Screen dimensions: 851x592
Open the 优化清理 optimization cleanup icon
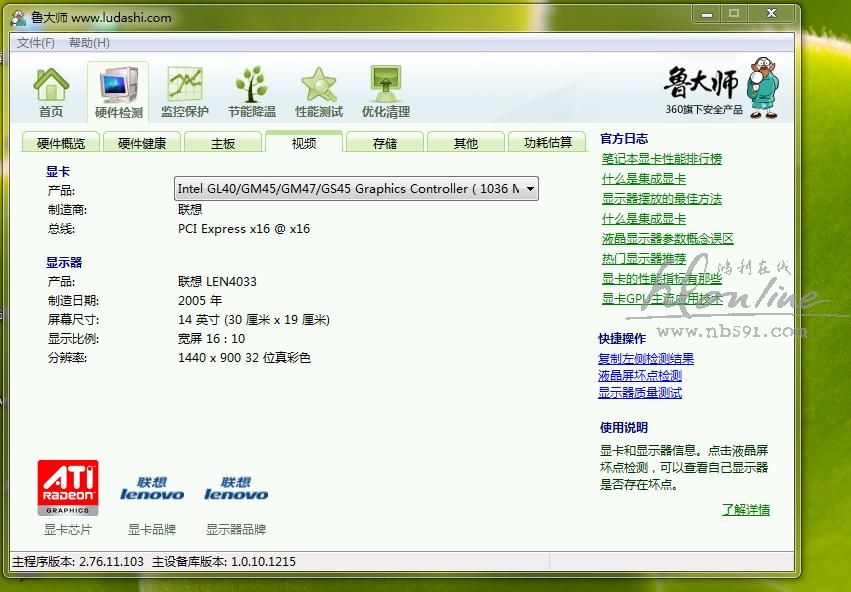click(386, 92)
